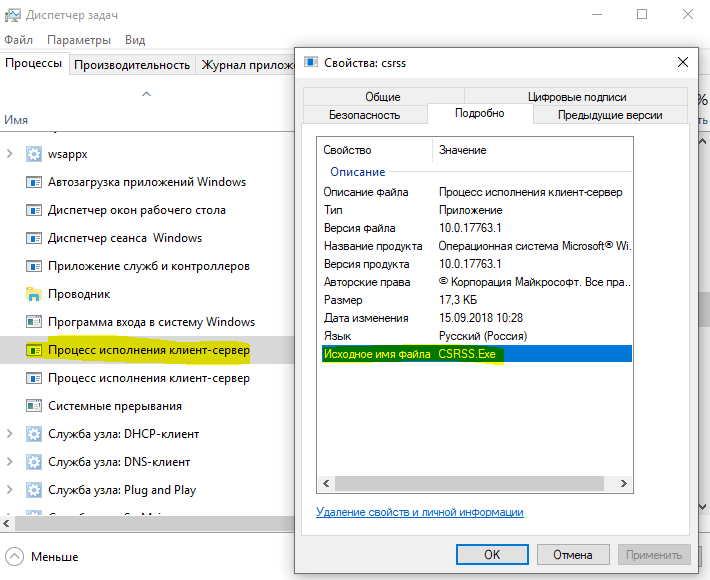Click icon beside Приложение служб и контроллеров

click(x=34, y=266)
